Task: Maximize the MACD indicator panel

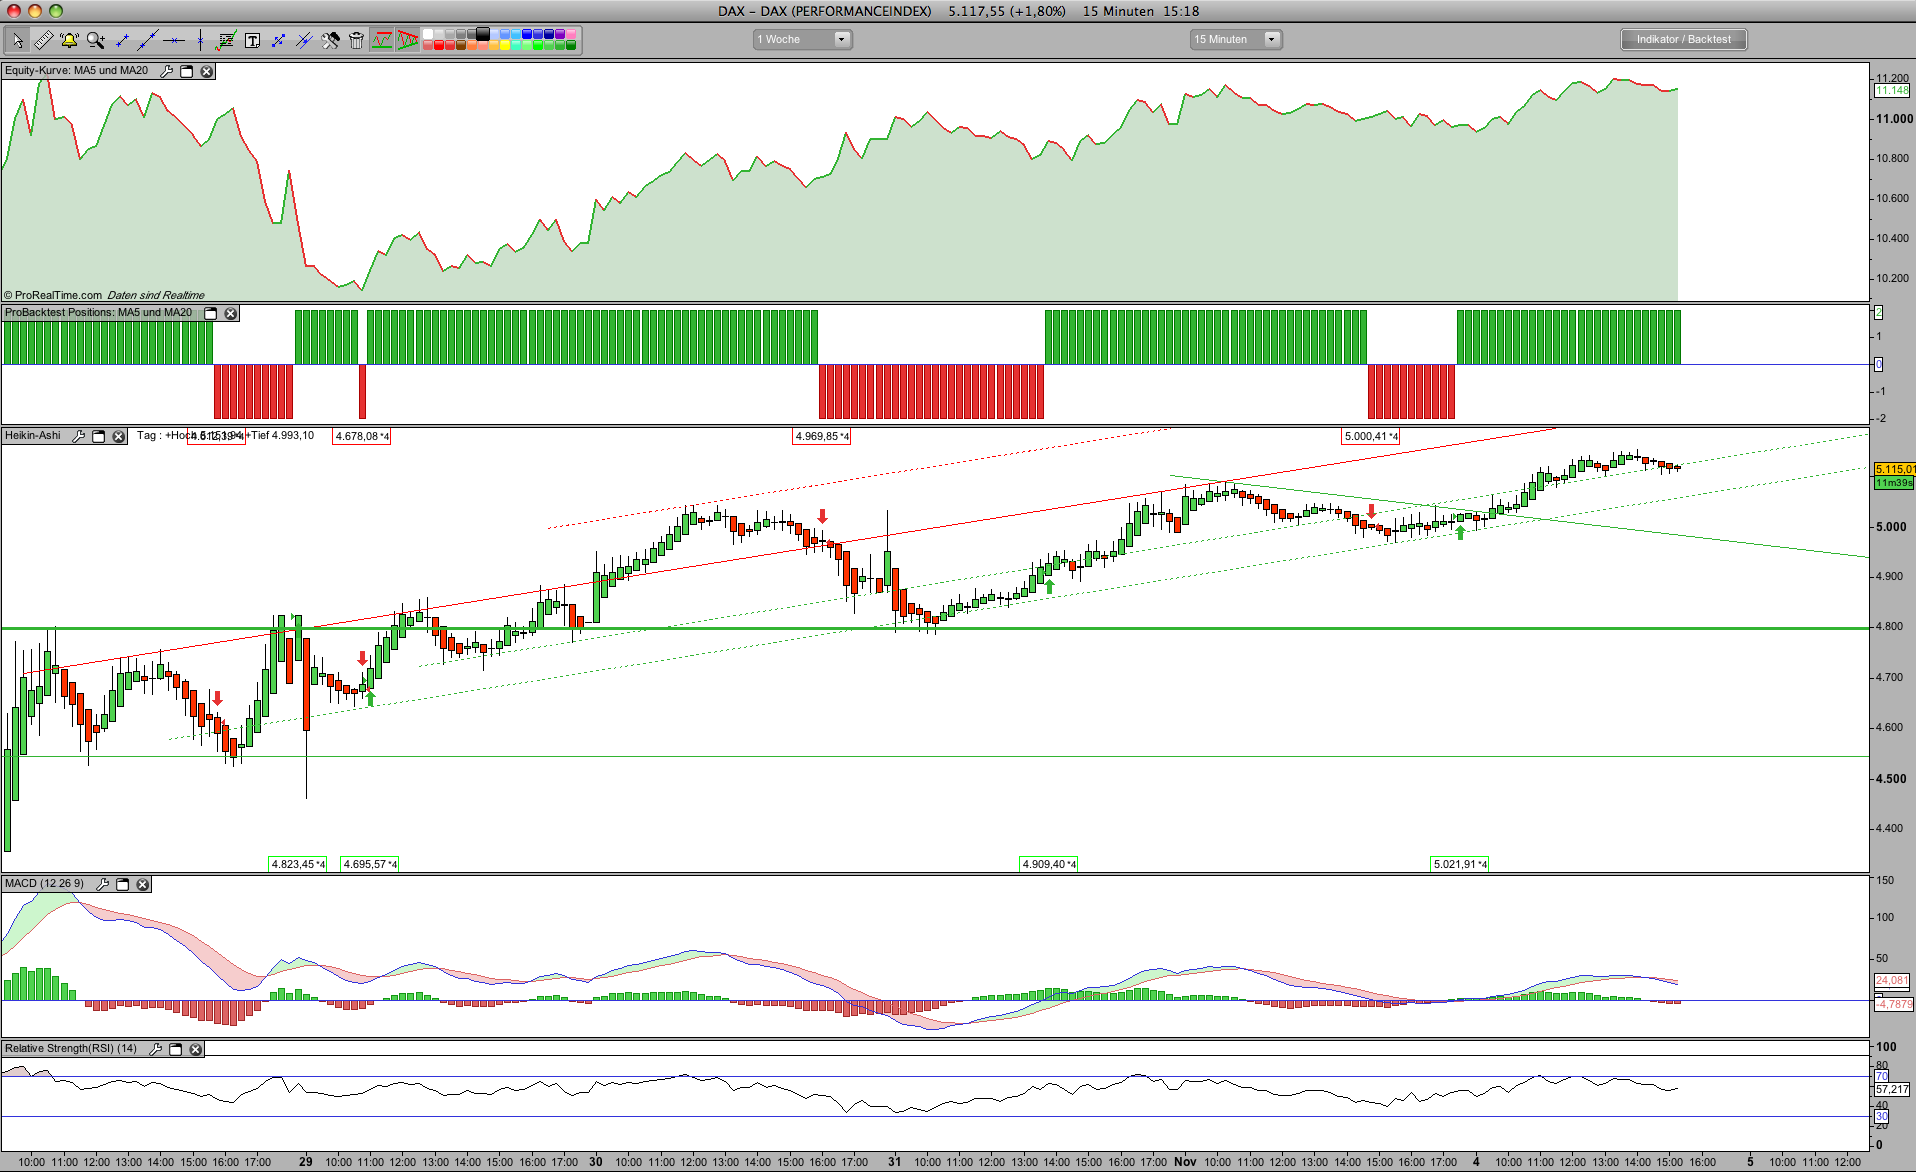Action: pos(123,884)
